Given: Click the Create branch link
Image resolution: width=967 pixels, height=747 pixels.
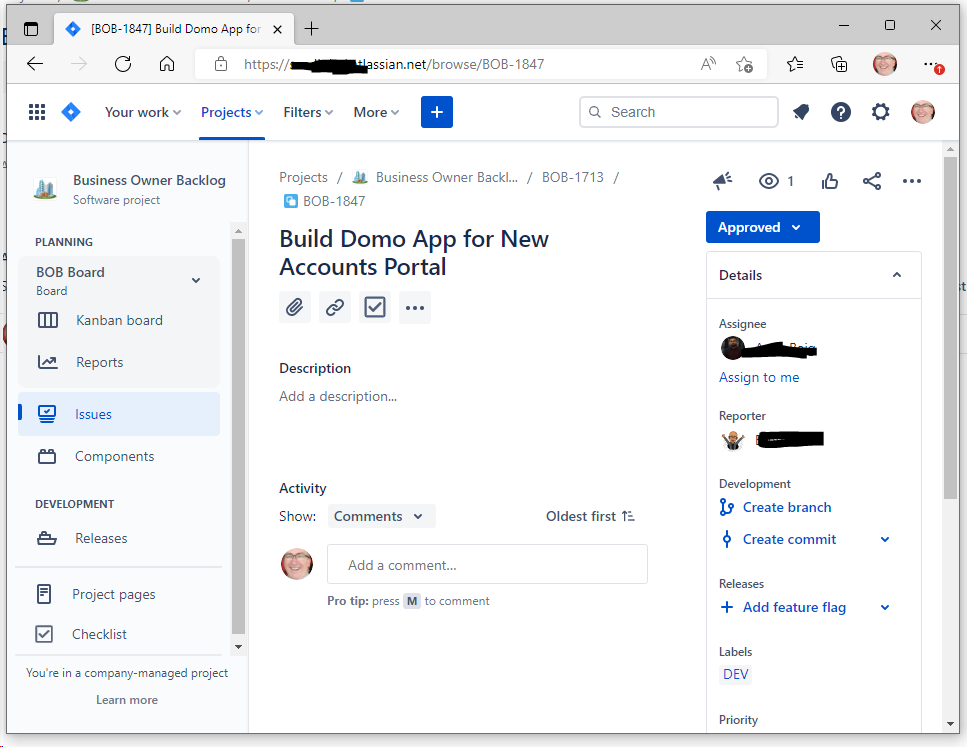Looking at the screenshot, I should point(786,507).
